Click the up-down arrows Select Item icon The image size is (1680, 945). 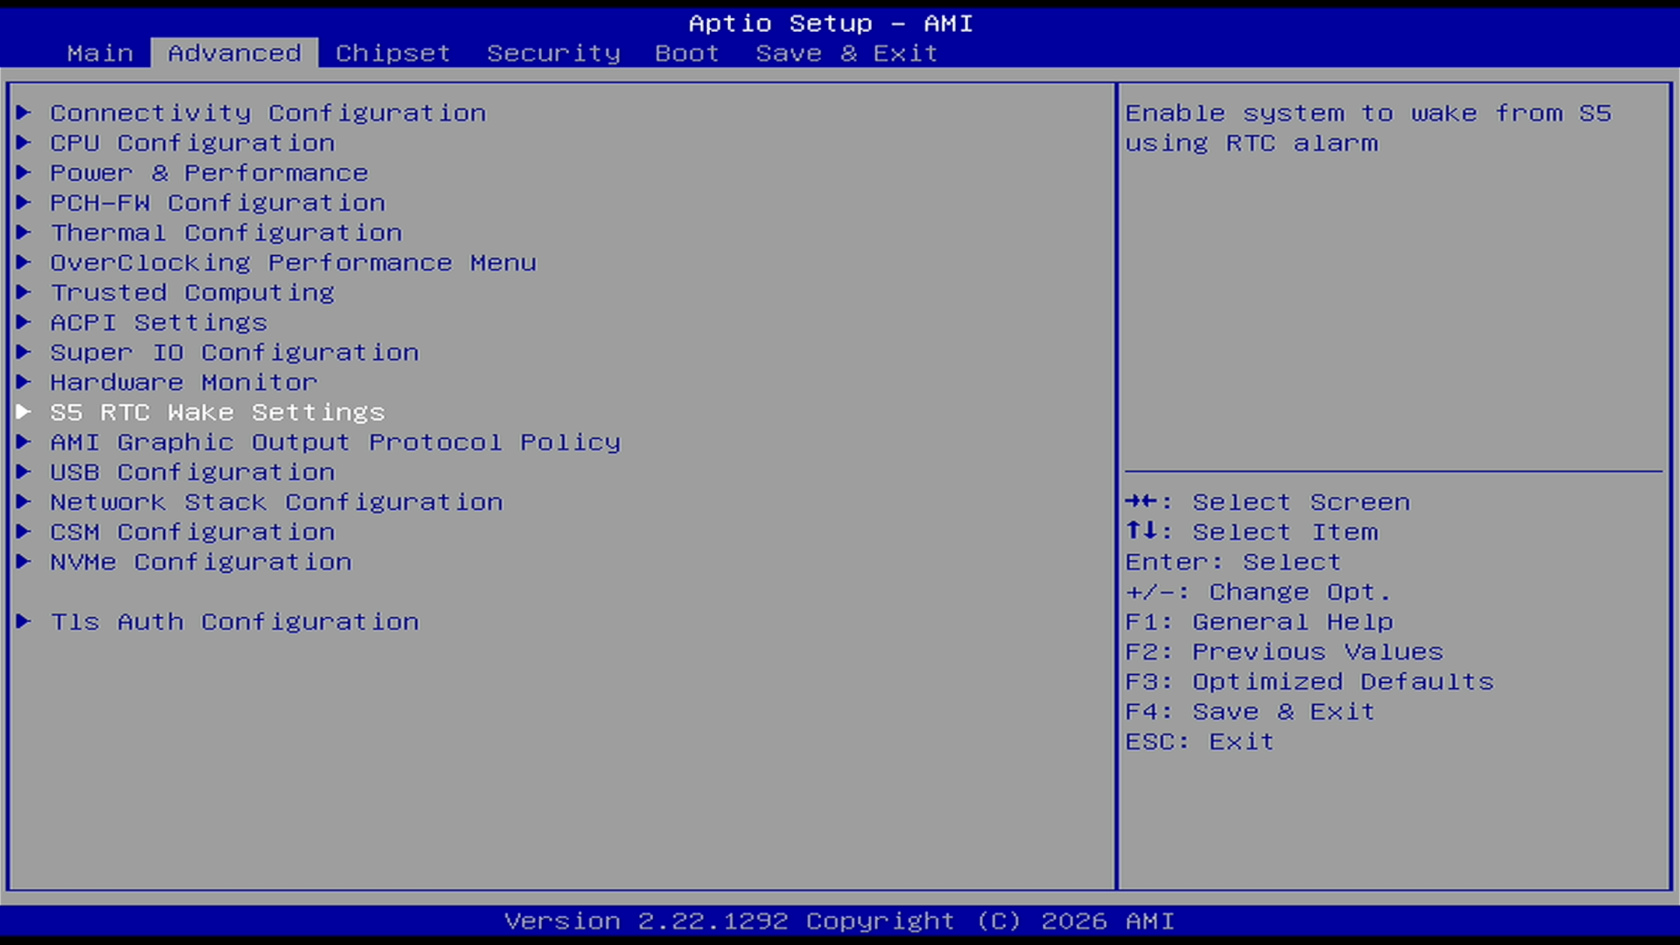click(1142, 531)
